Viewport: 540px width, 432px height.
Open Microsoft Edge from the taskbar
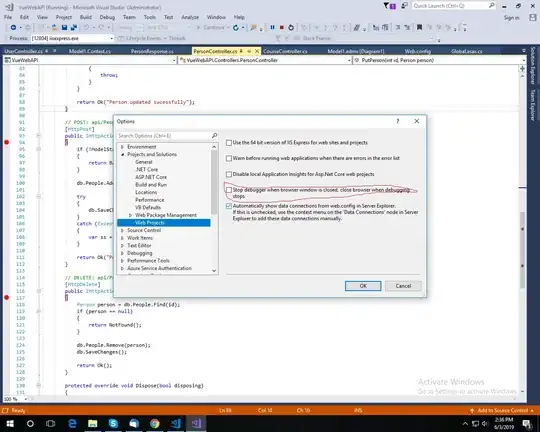(x=72, y=423)
